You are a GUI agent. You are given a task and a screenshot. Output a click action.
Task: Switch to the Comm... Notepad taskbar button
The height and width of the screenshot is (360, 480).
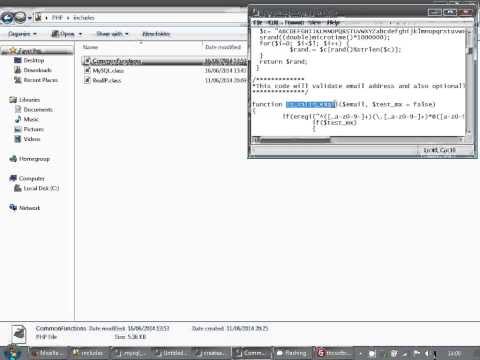[251, 353]
